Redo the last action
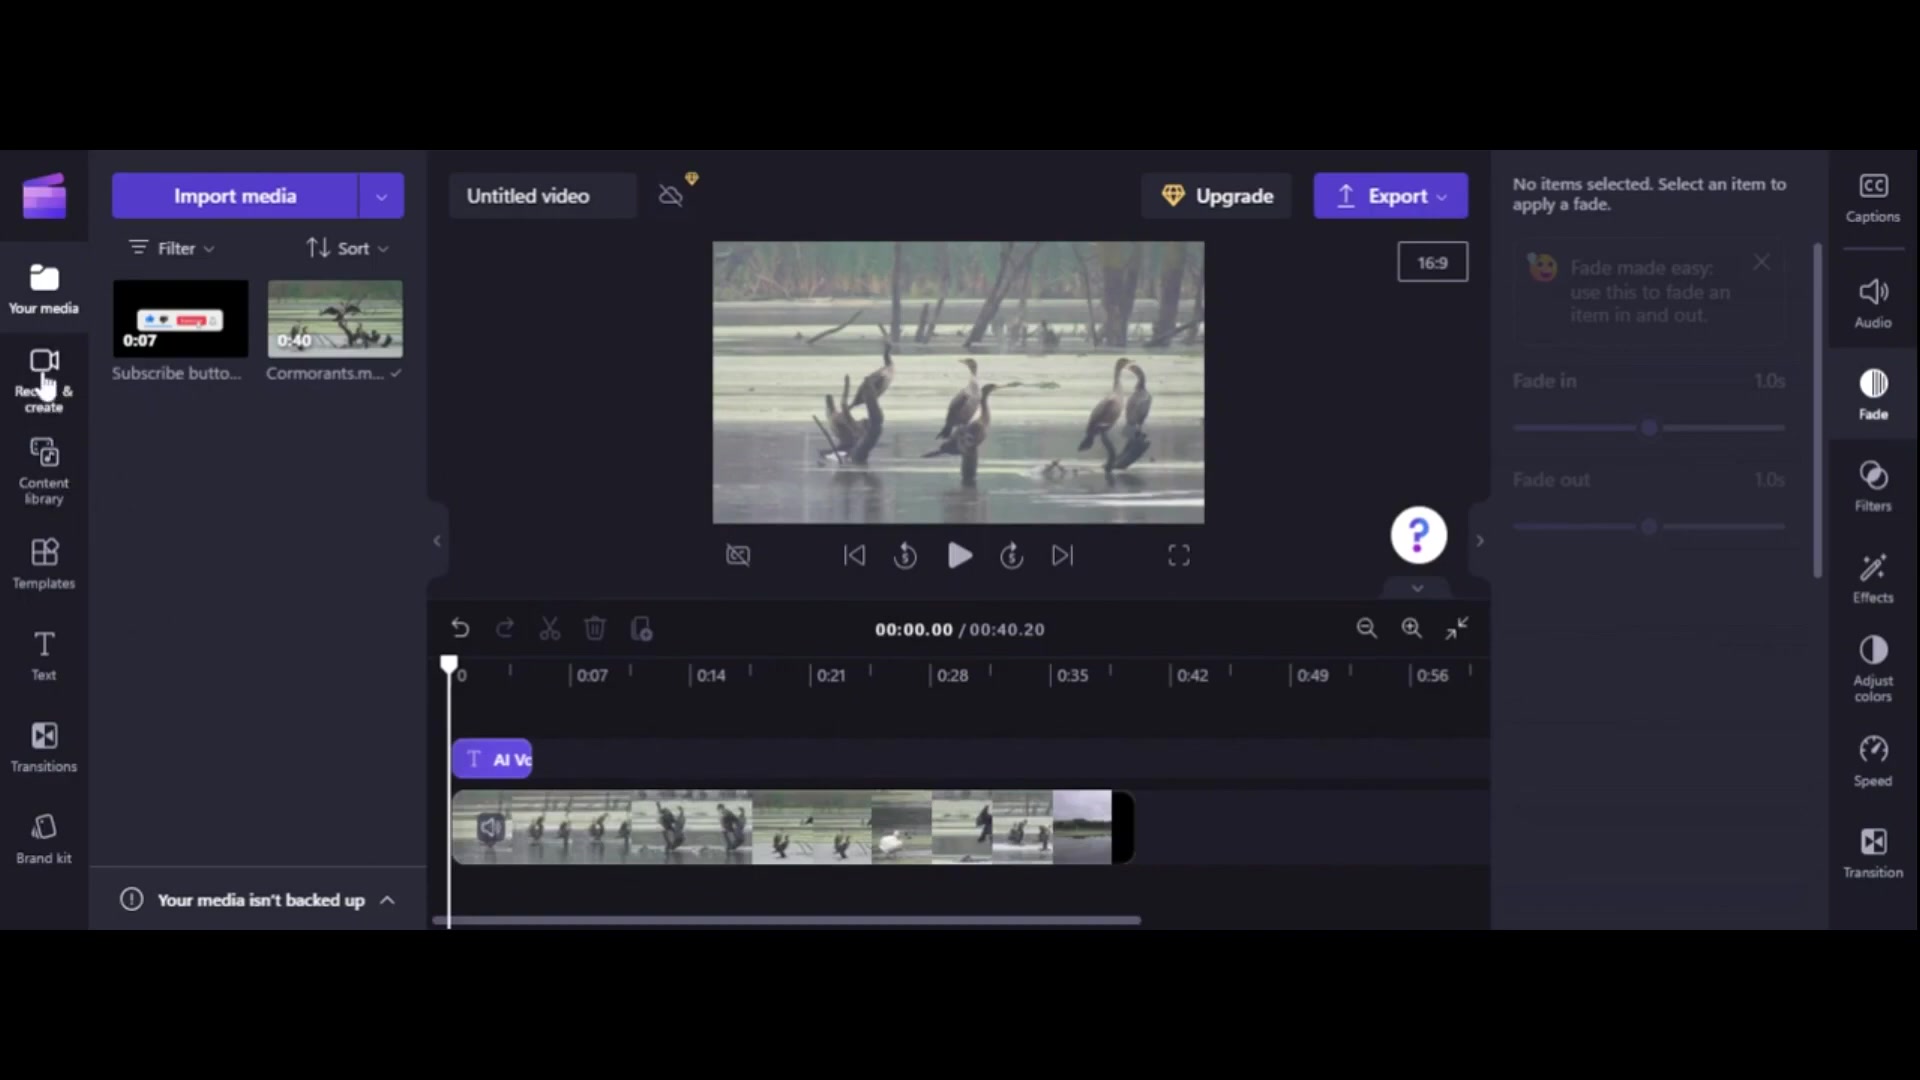 (505, 628)
